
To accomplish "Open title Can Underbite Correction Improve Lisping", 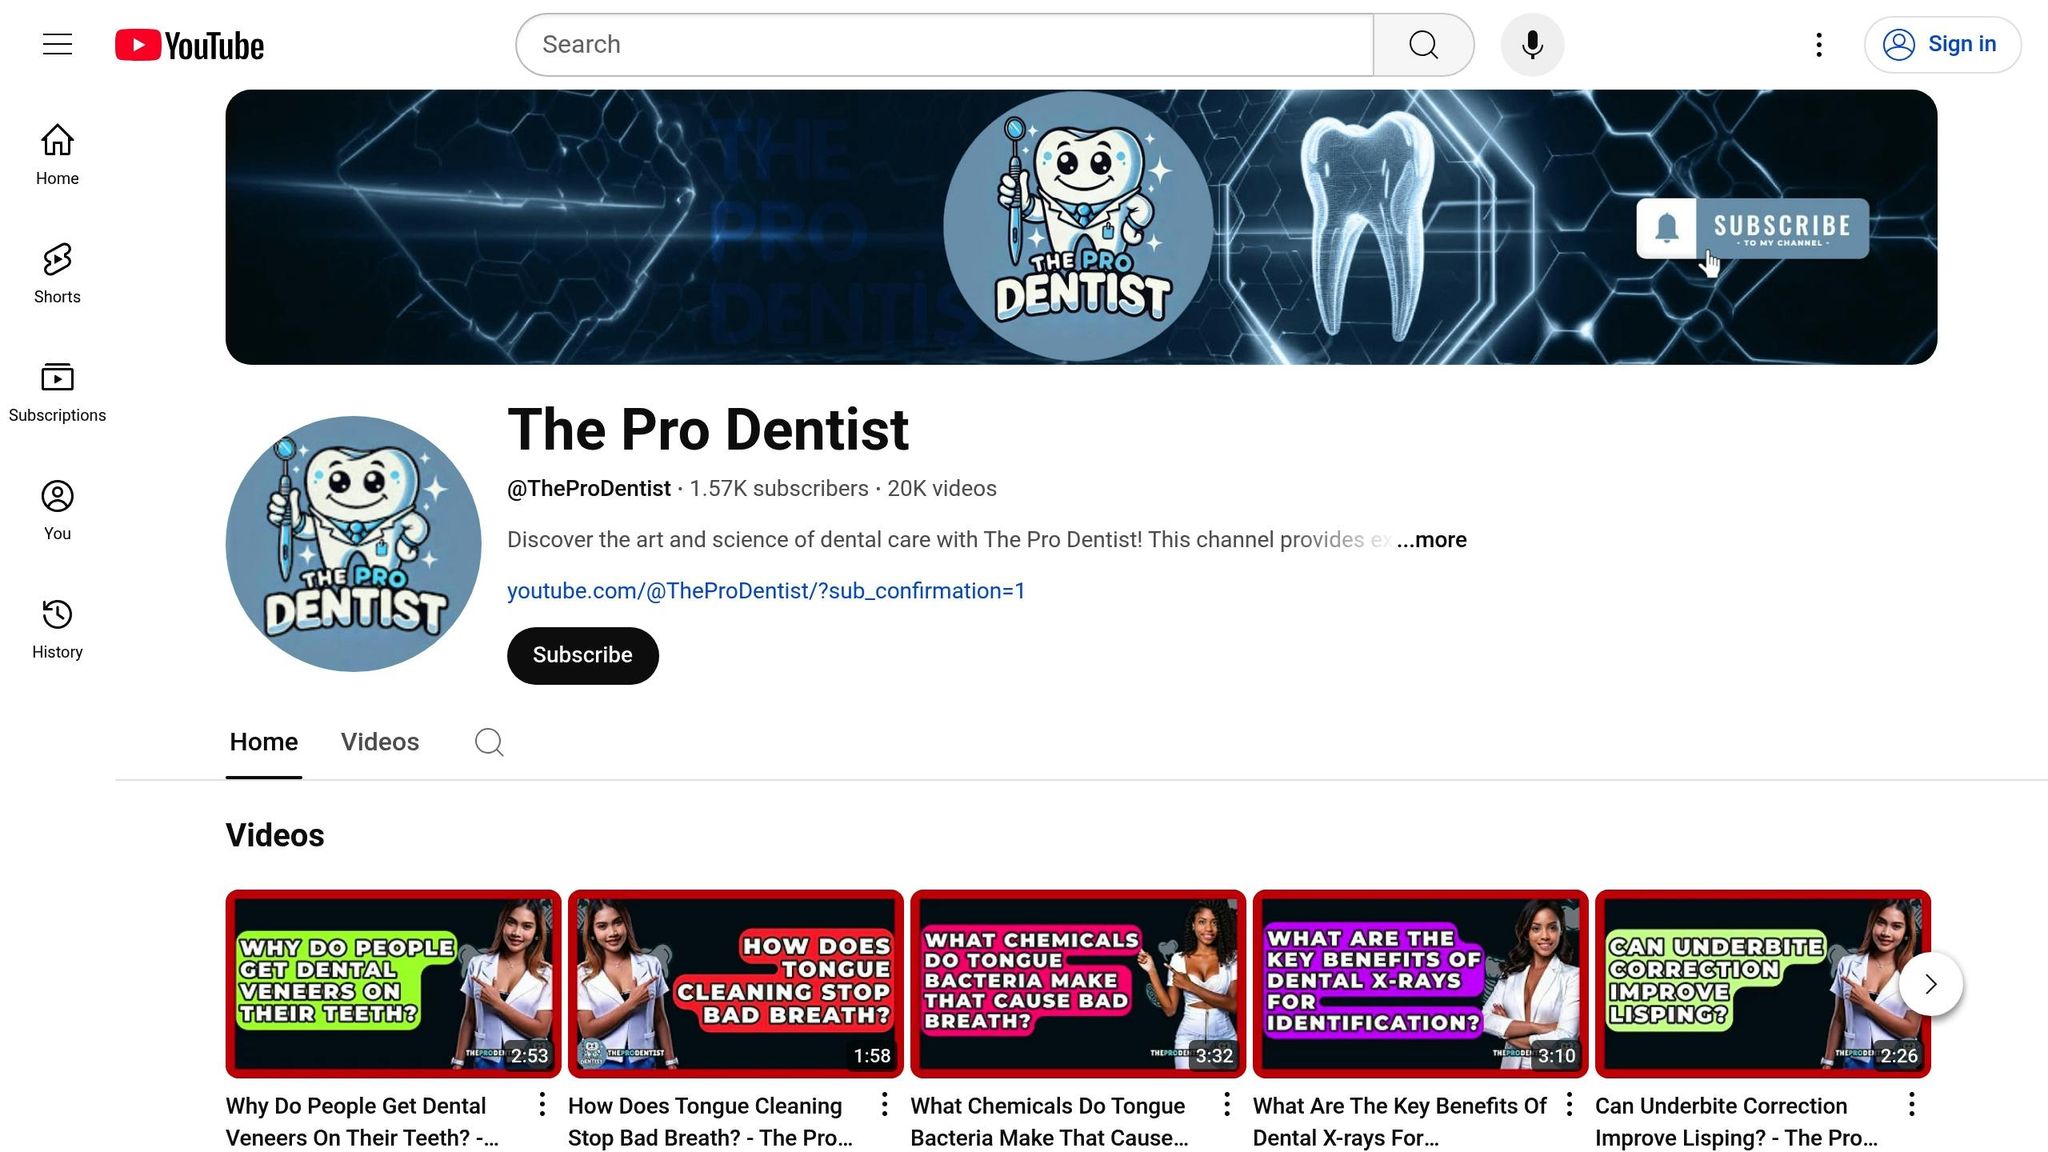I will tap(1737, 1122).
